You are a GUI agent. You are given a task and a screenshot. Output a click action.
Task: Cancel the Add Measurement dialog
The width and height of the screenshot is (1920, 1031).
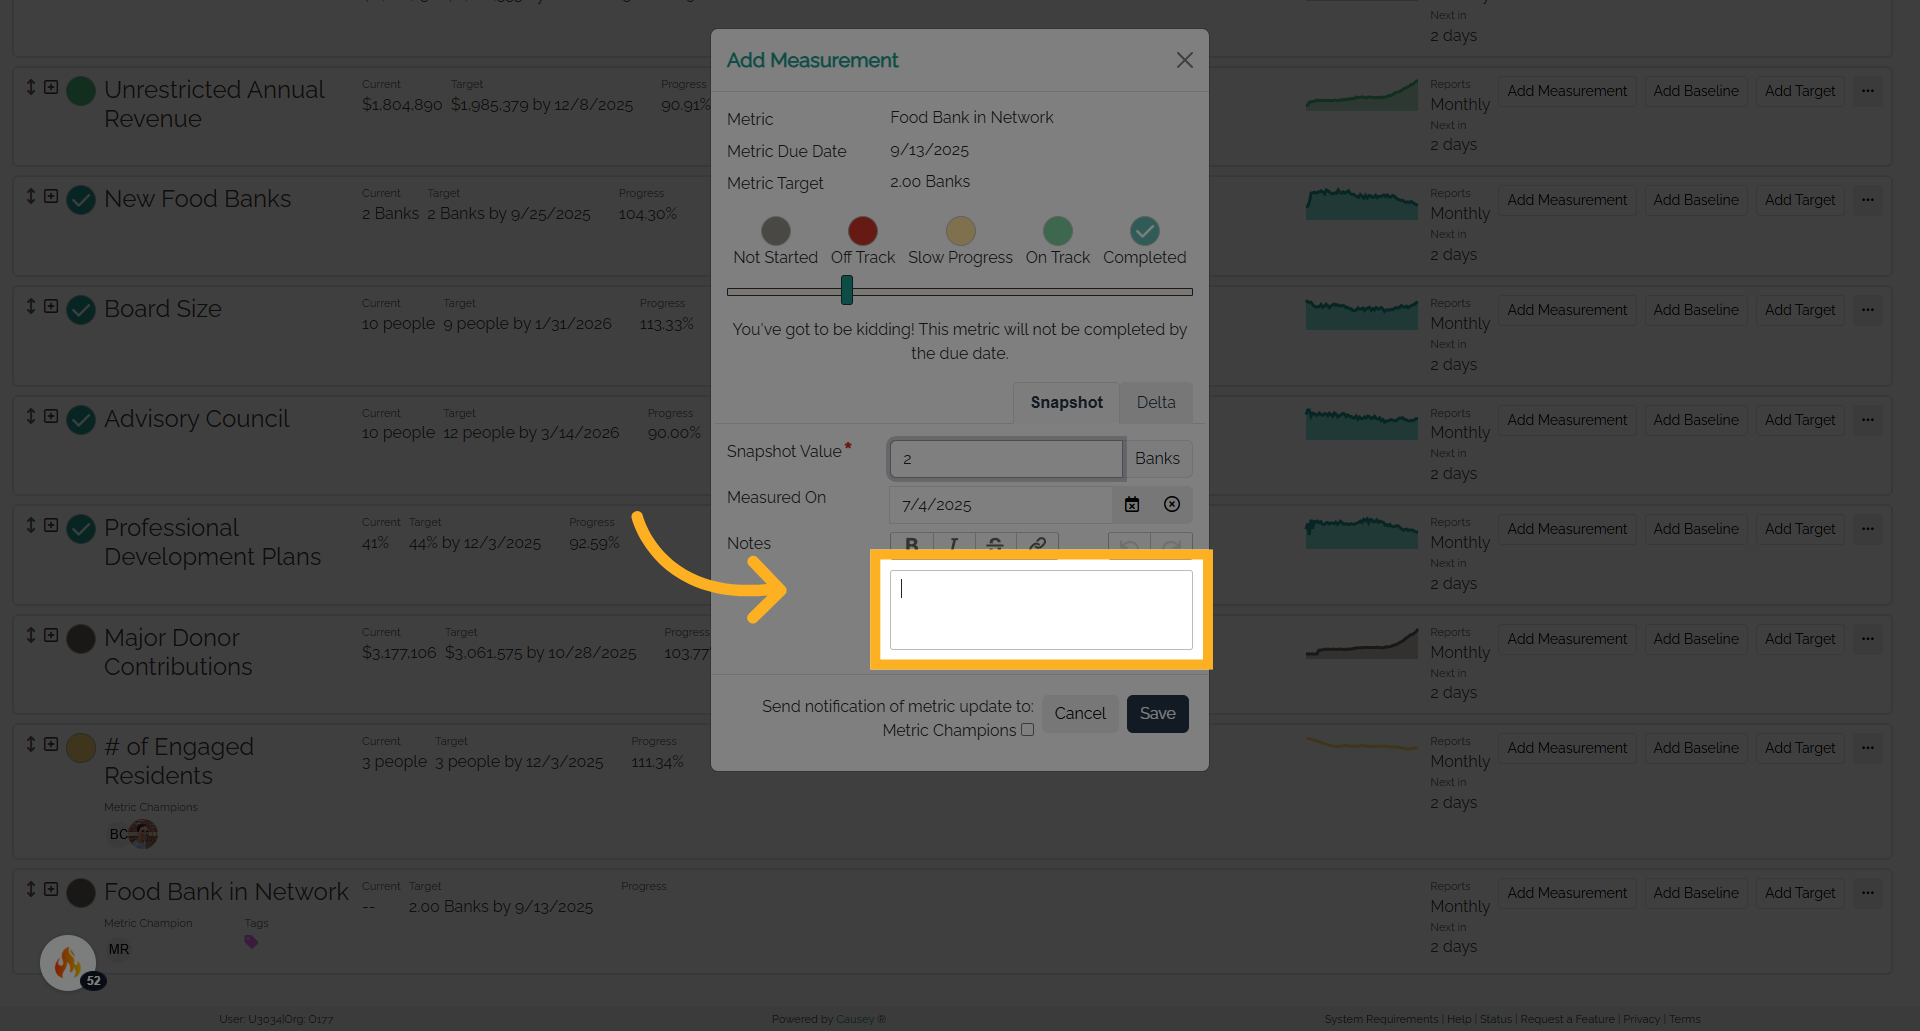click(1080, 713)
